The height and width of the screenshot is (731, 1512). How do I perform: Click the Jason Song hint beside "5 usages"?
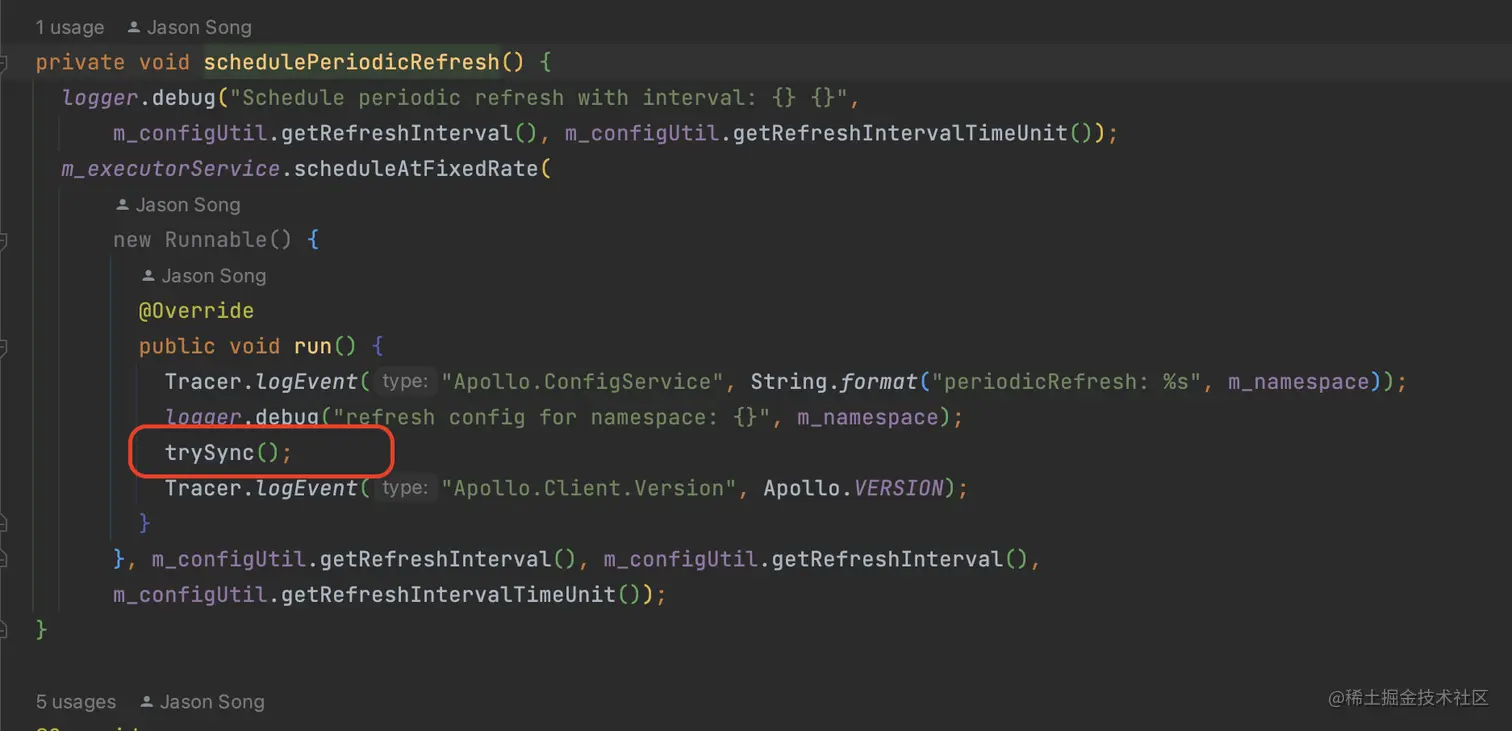point(202,702)
